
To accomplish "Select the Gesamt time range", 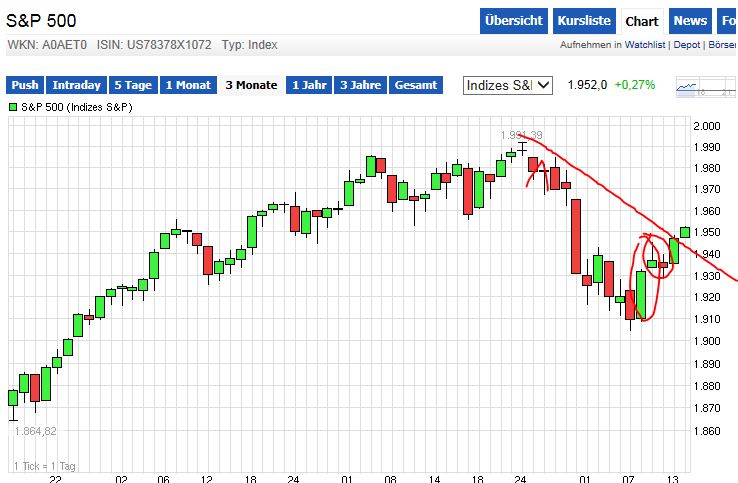I will click(x=416, y=85).
